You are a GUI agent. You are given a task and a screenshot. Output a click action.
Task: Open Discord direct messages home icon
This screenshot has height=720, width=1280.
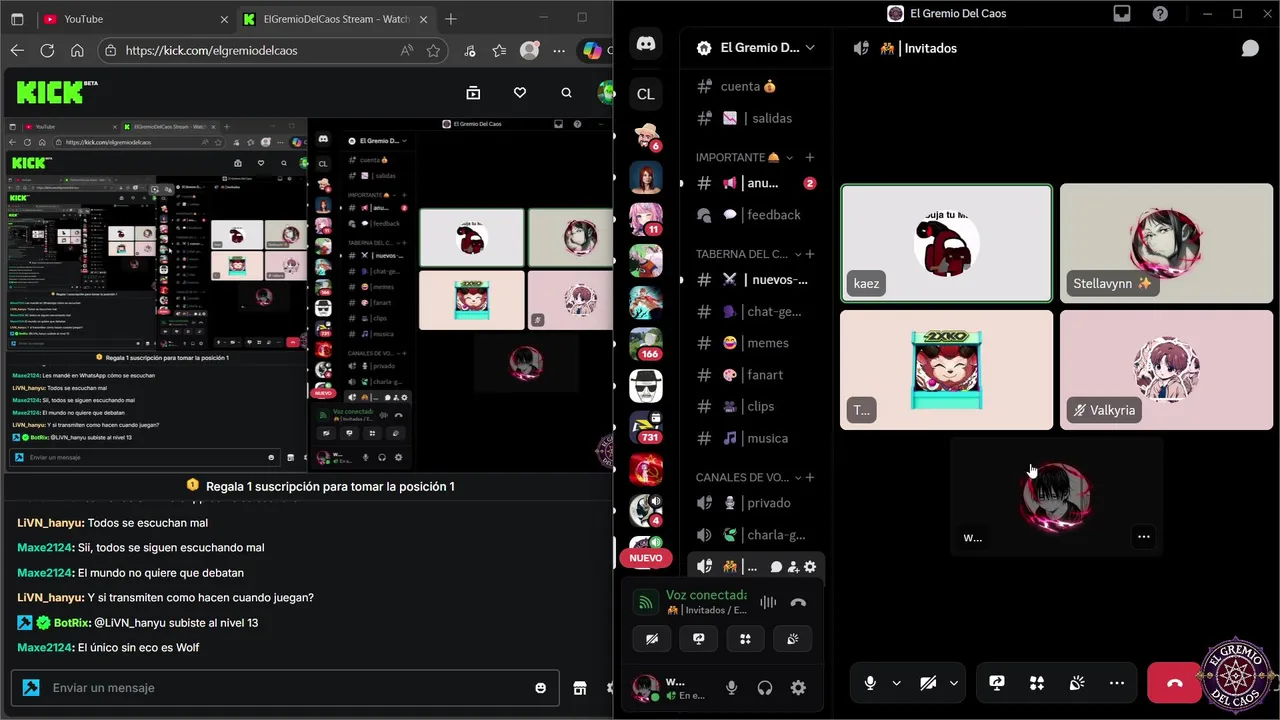(646, 43)
